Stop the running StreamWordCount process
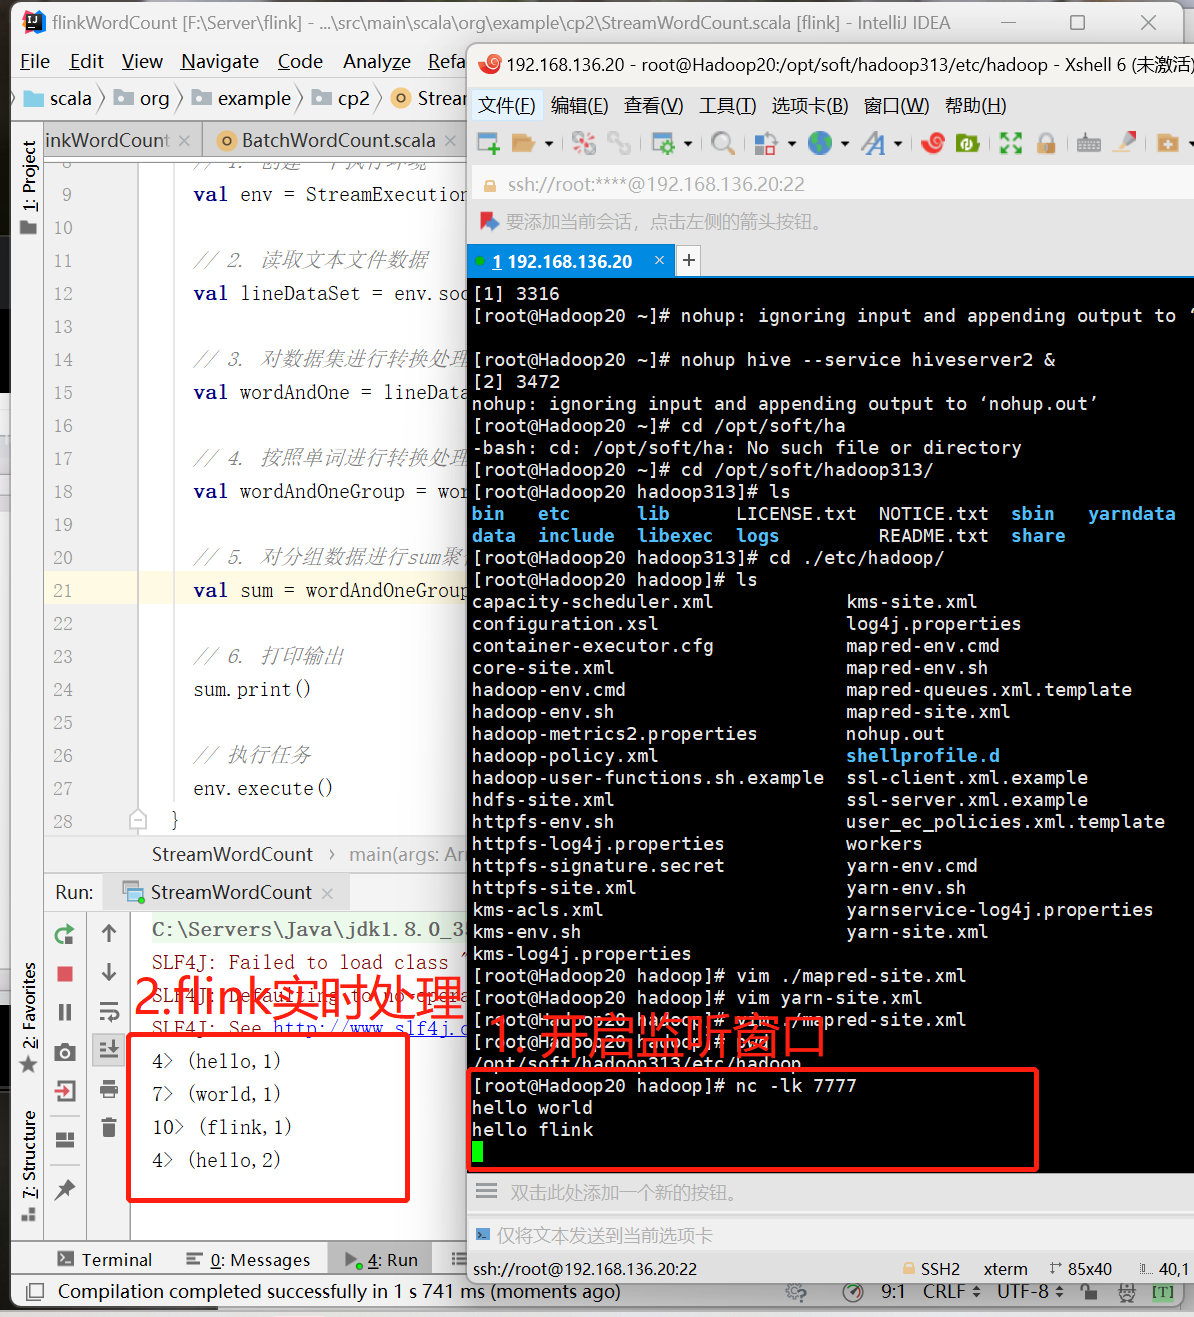Screen dimensions: 1194x1317 click(x=65, y=974)
